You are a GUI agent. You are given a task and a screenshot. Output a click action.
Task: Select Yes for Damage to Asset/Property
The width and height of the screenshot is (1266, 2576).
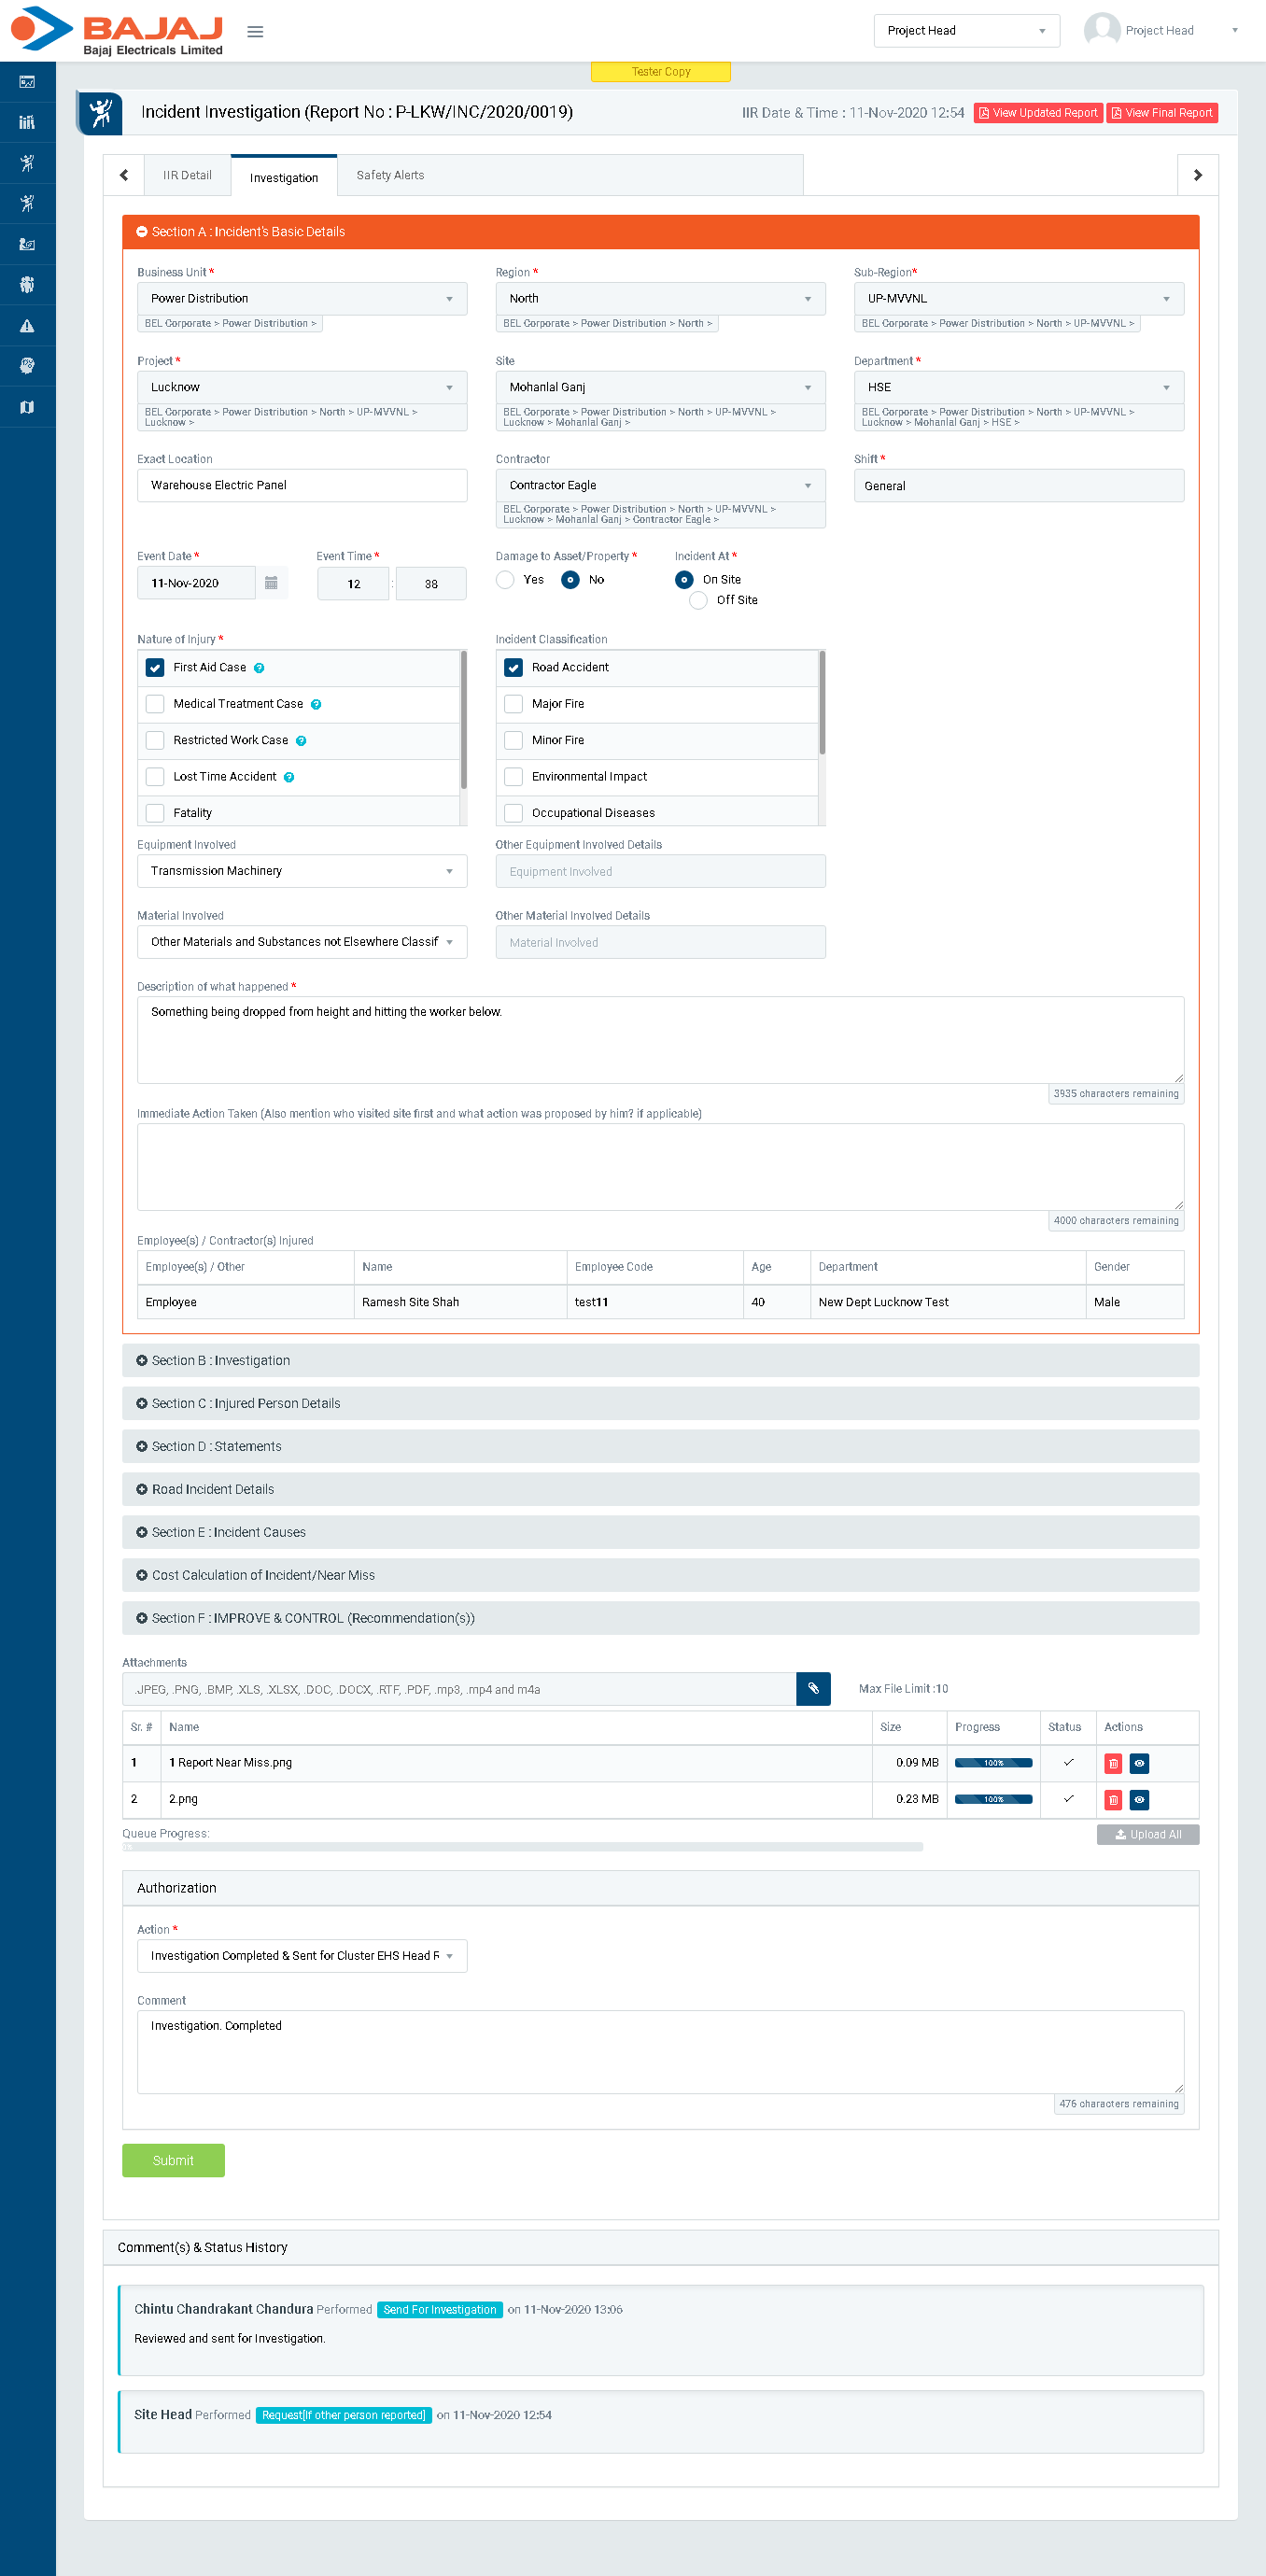pos(506,580)
